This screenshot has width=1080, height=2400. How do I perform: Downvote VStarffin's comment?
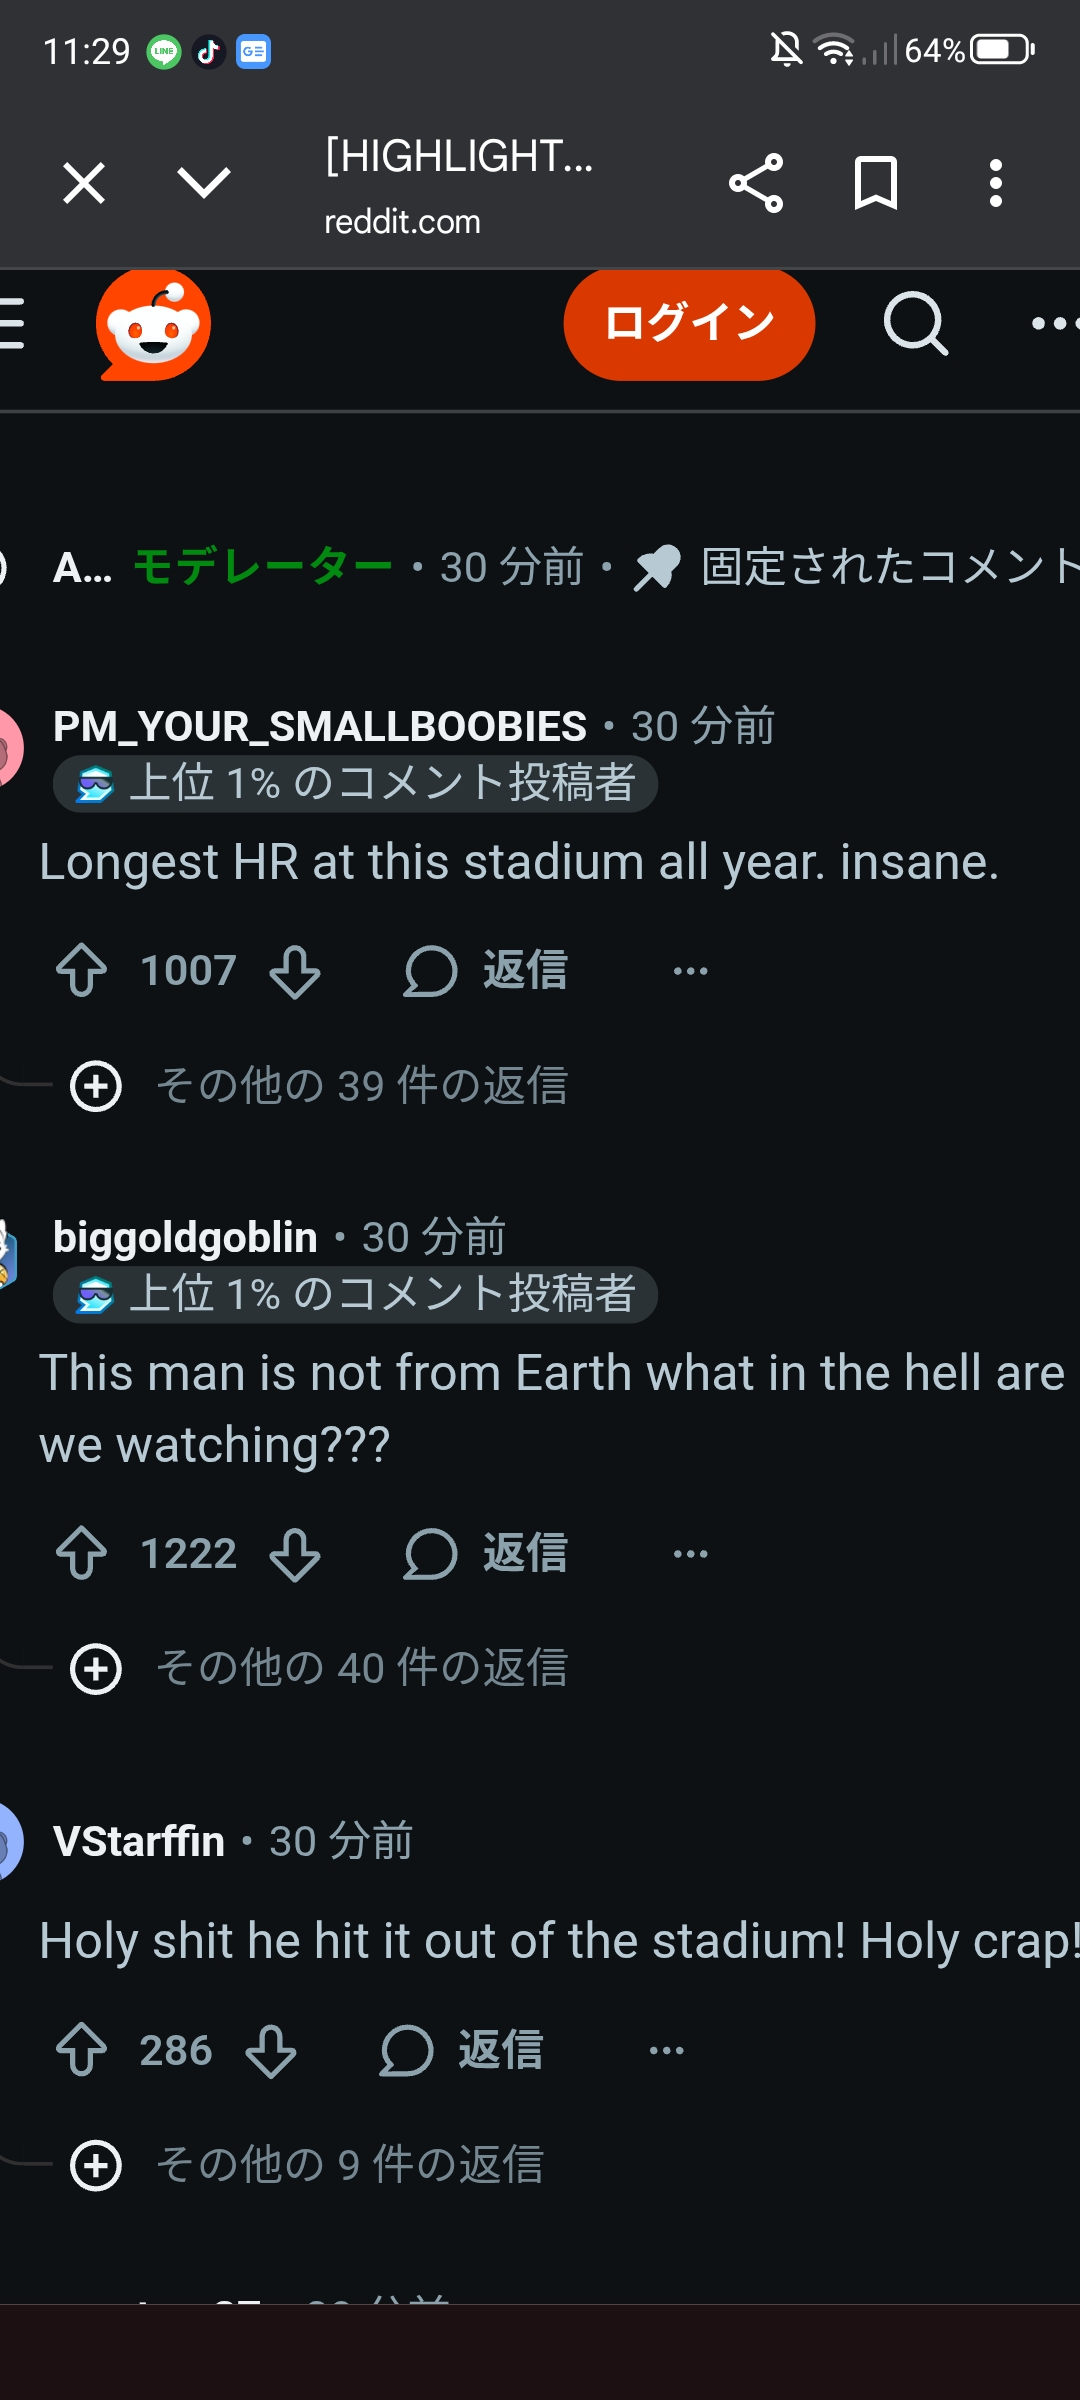tap(271, 2051)
